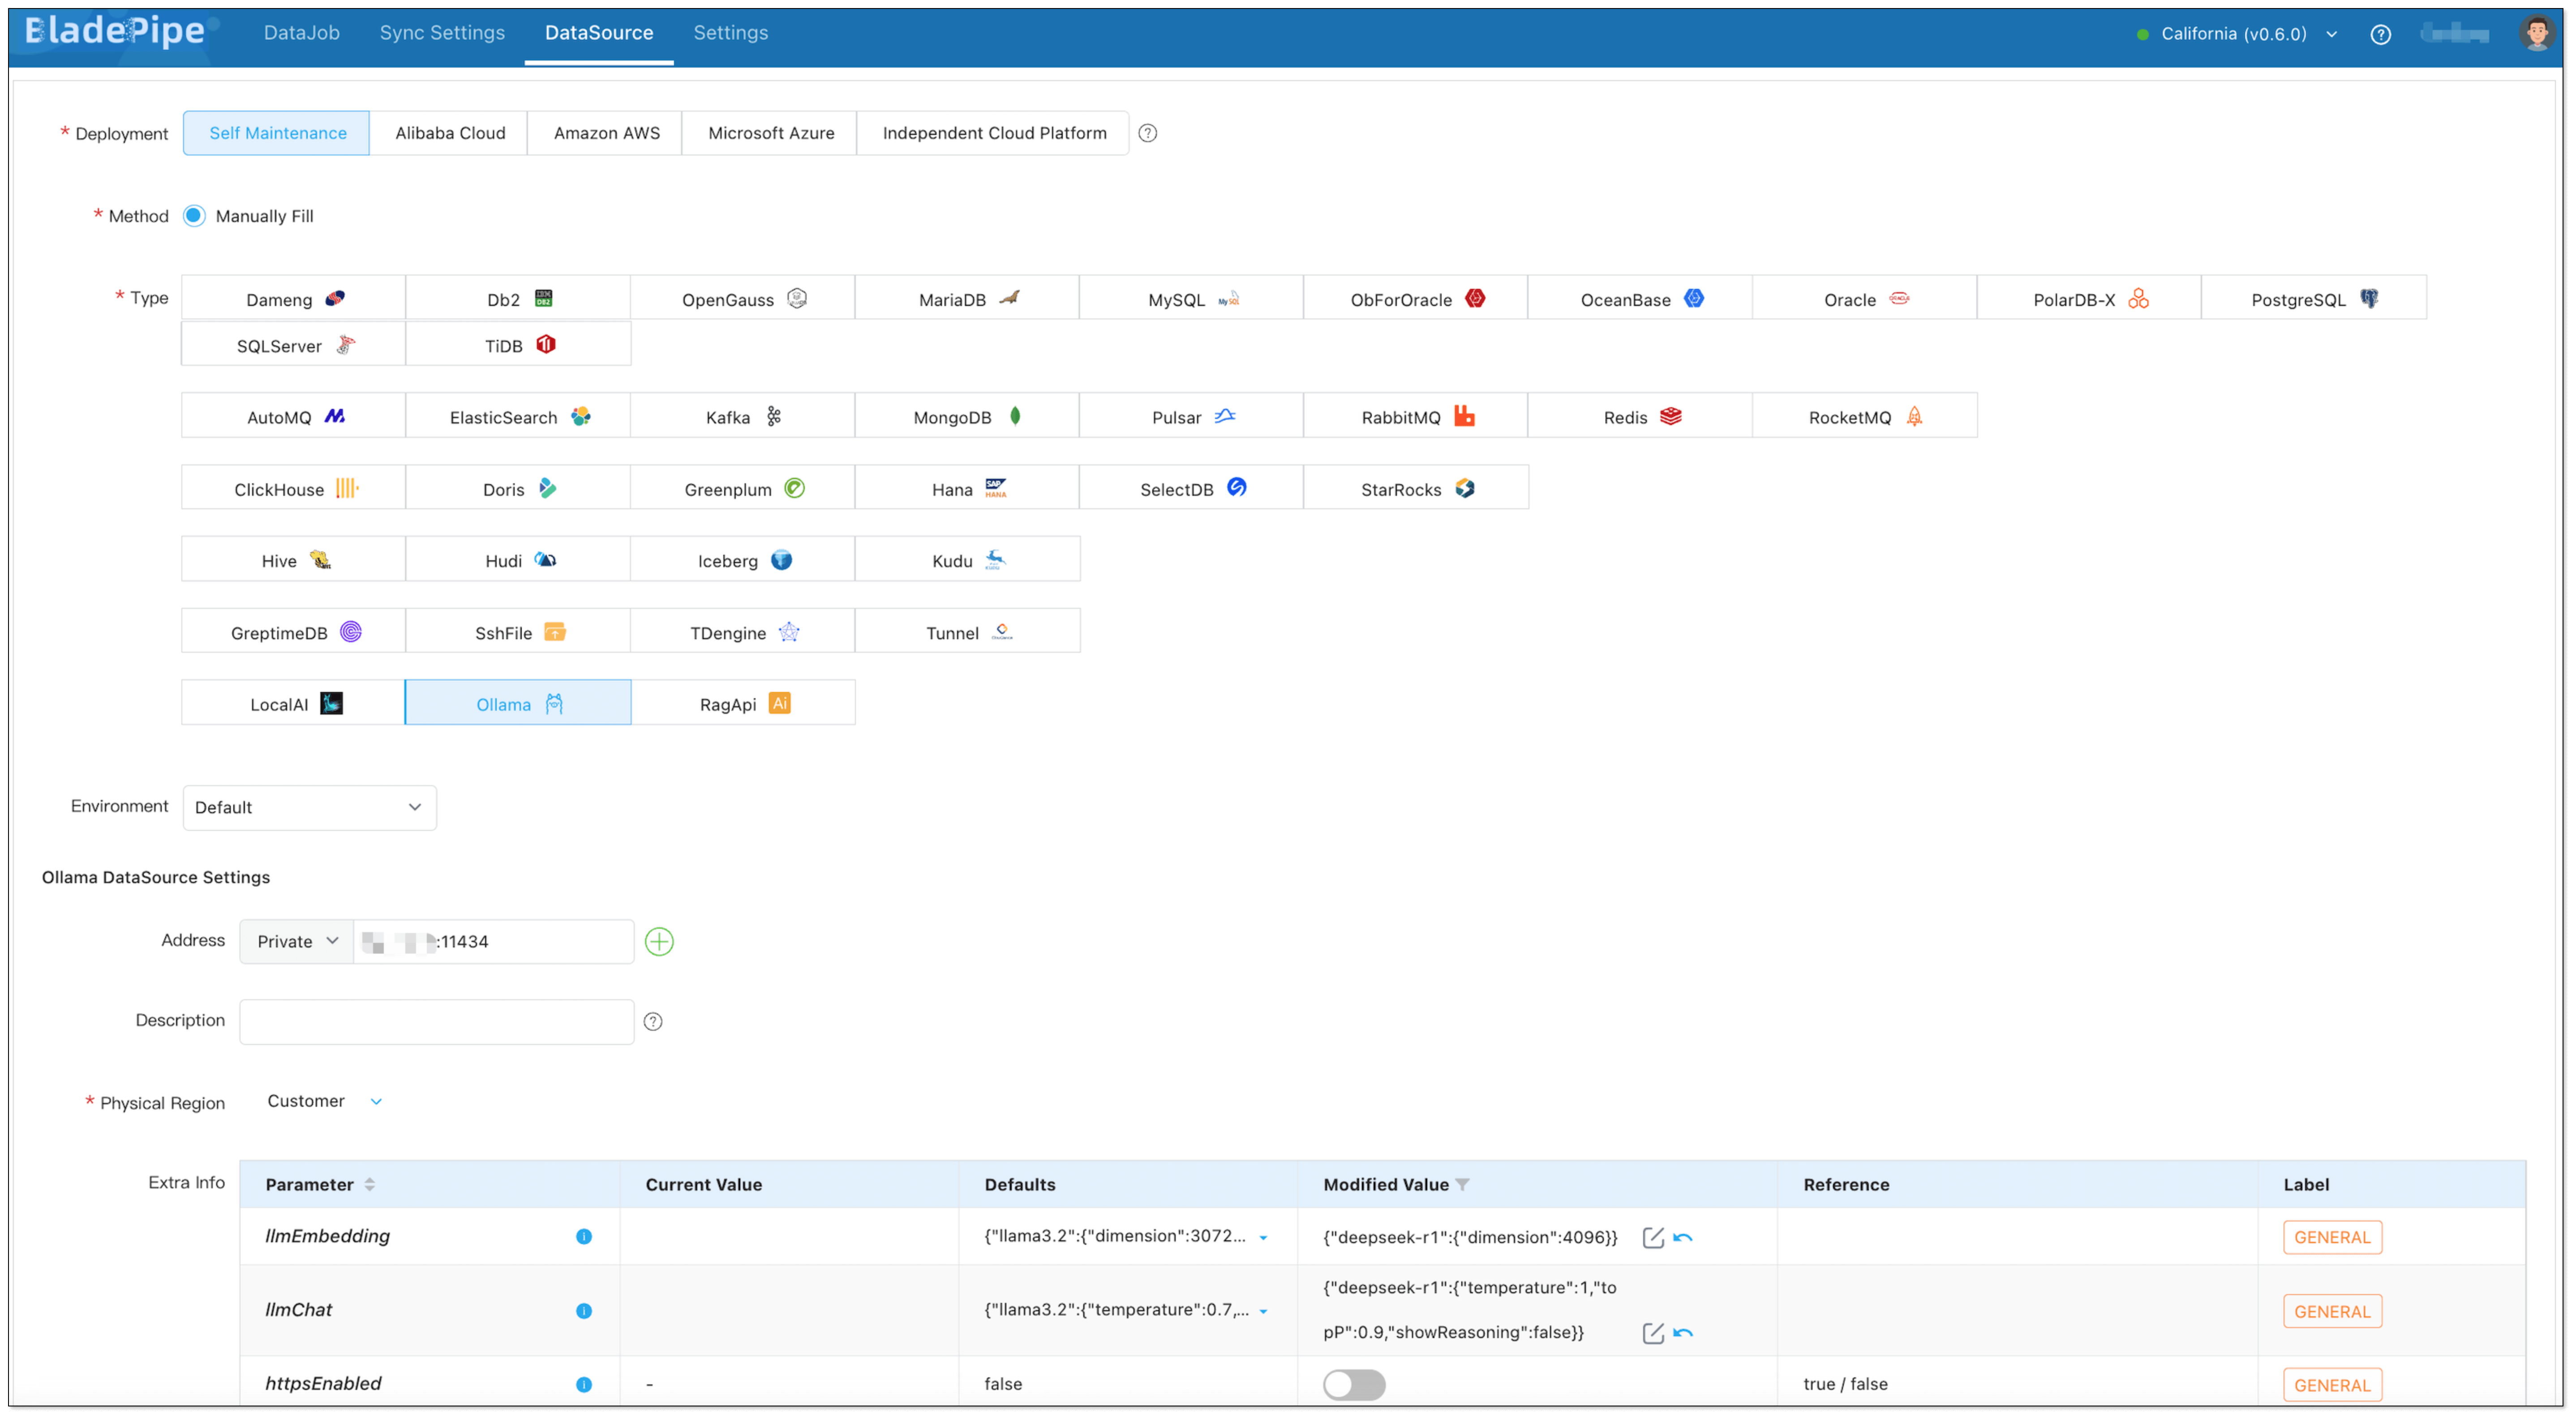Viewport: 2576px width, 1419px height.
Task: Click info icon next to httpsEnabled parameter
Action: 584,1384
